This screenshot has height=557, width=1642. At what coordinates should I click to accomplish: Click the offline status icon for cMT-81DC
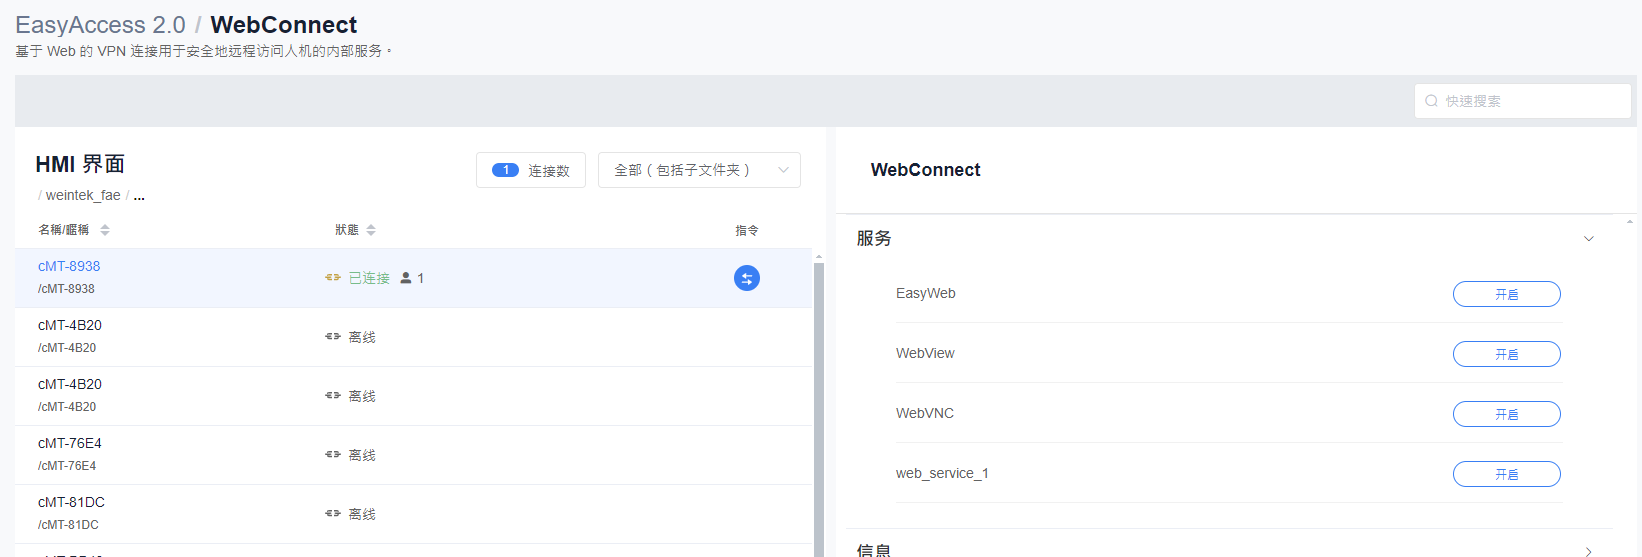[333, 514]
